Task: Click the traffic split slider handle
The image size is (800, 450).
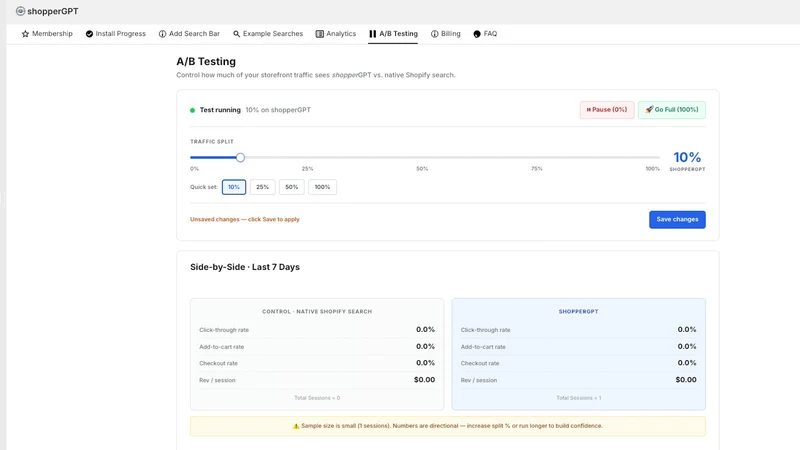Action: click(x=240, y=158)
